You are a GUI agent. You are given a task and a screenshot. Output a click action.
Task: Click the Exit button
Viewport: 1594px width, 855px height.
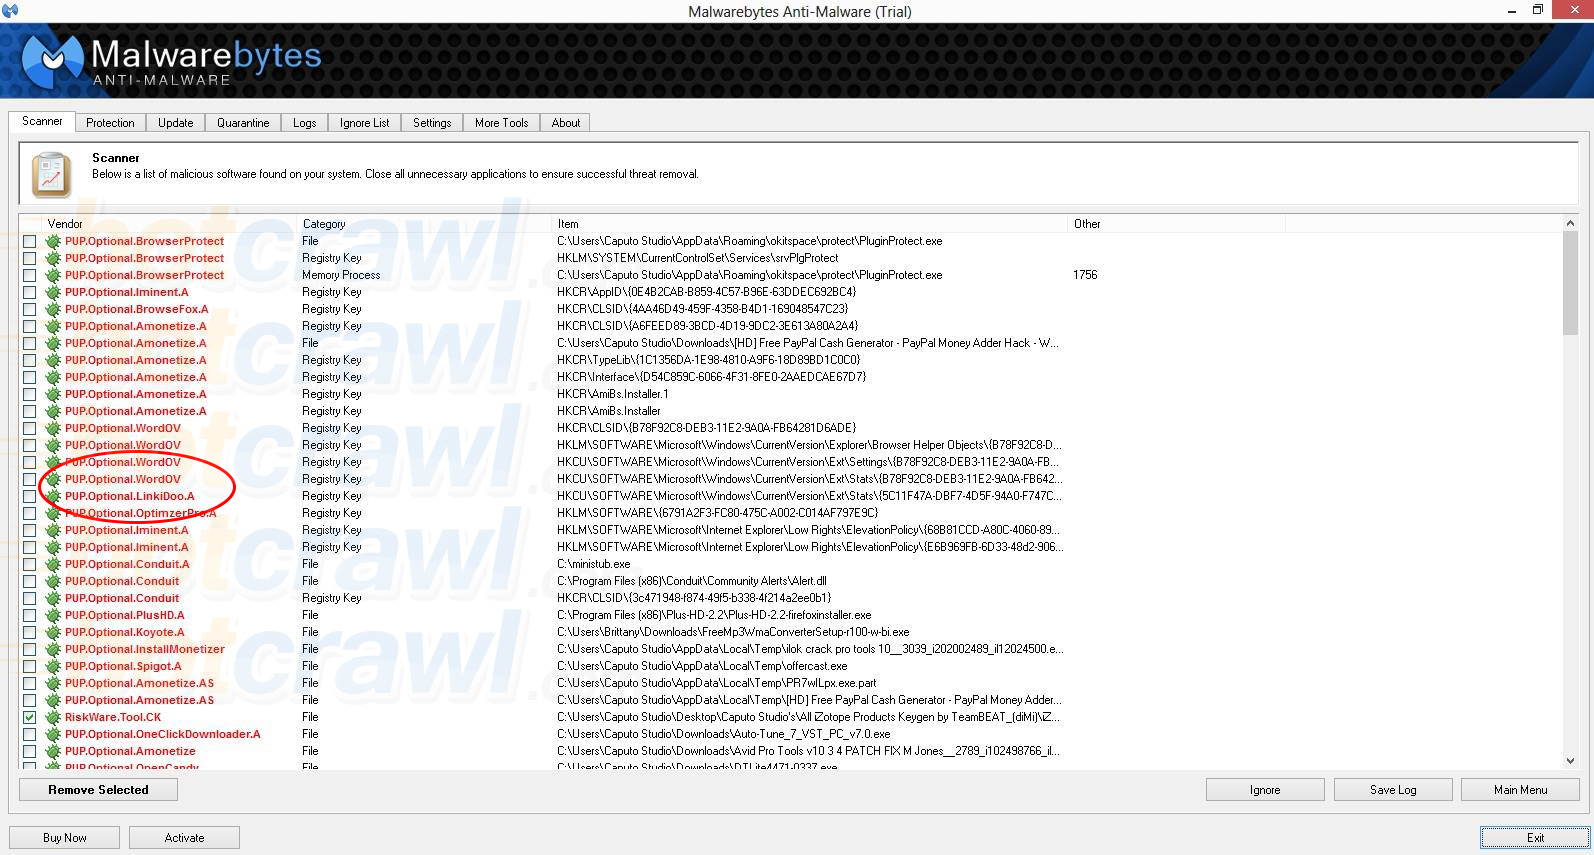click(x=1535, y=838)
